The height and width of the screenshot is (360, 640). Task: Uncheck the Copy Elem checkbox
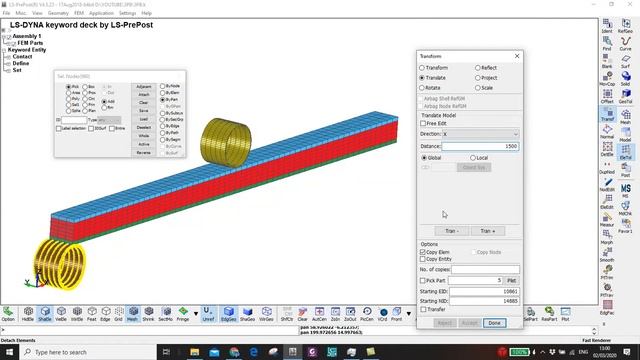[423, 252]
